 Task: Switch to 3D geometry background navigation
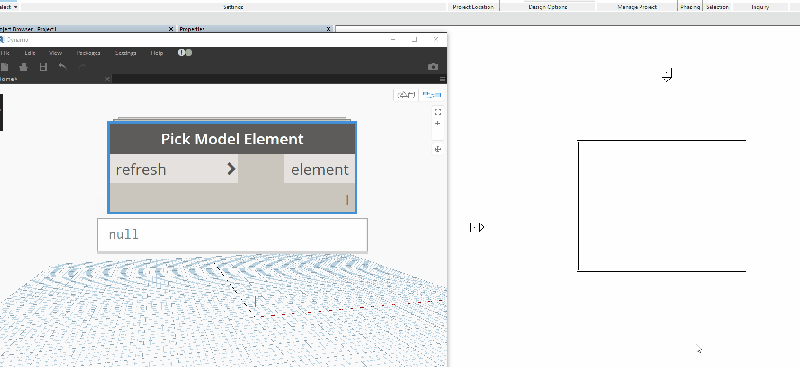point(406,94)
